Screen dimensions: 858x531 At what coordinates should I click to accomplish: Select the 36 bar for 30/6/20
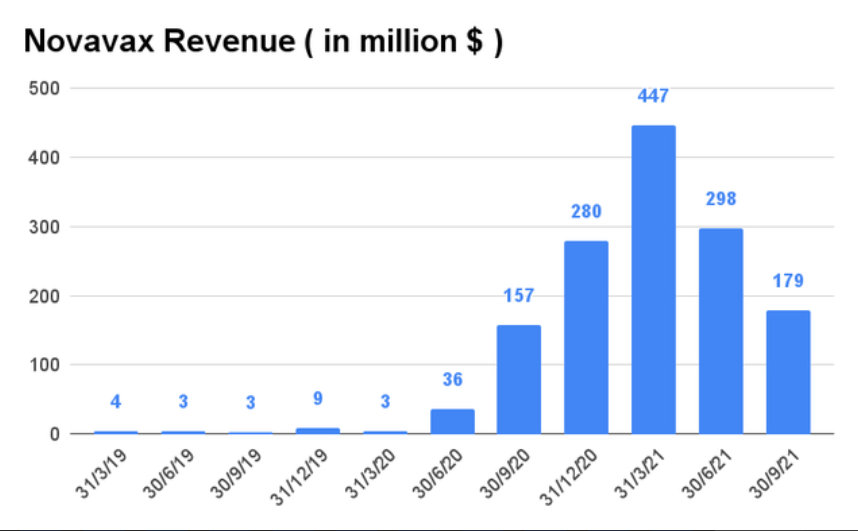coord(452,422)
